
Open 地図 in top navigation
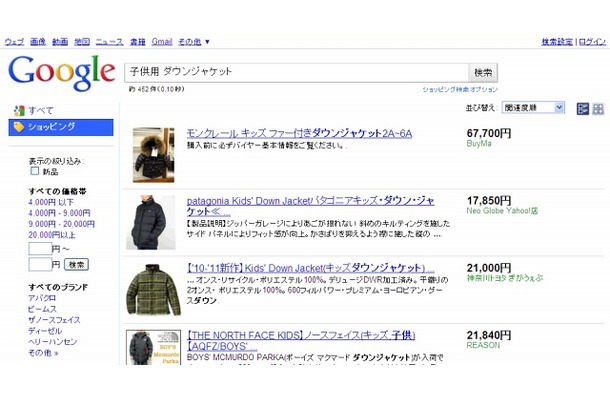click(82, 42)
